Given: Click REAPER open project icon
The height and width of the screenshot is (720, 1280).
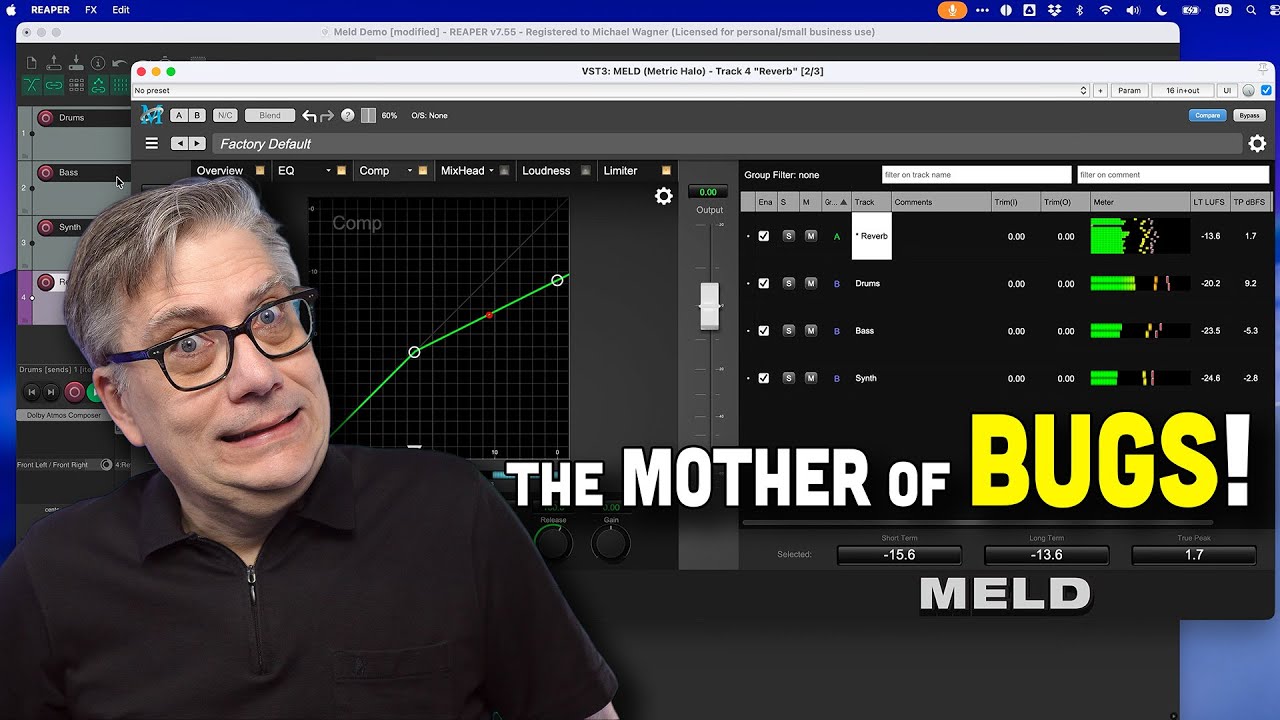Looking at the screenshot, I should (x=53, y=63).
